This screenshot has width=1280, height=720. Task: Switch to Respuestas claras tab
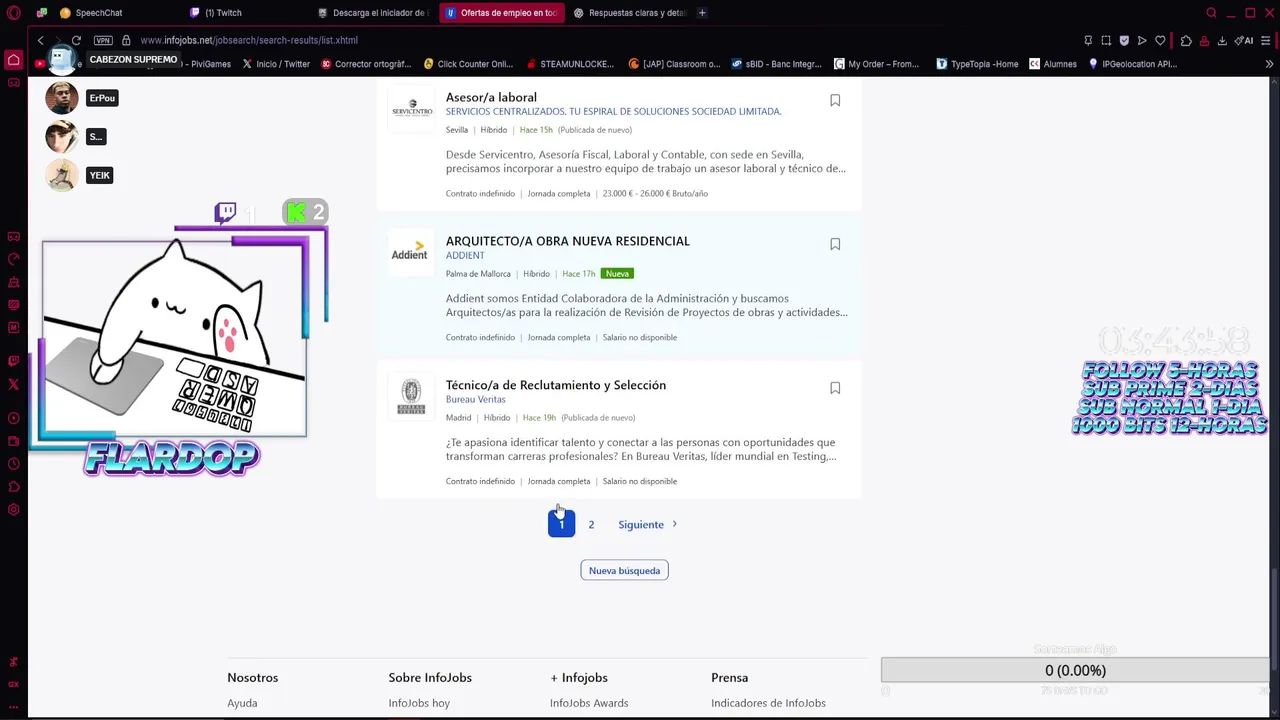tap(630, 13)
